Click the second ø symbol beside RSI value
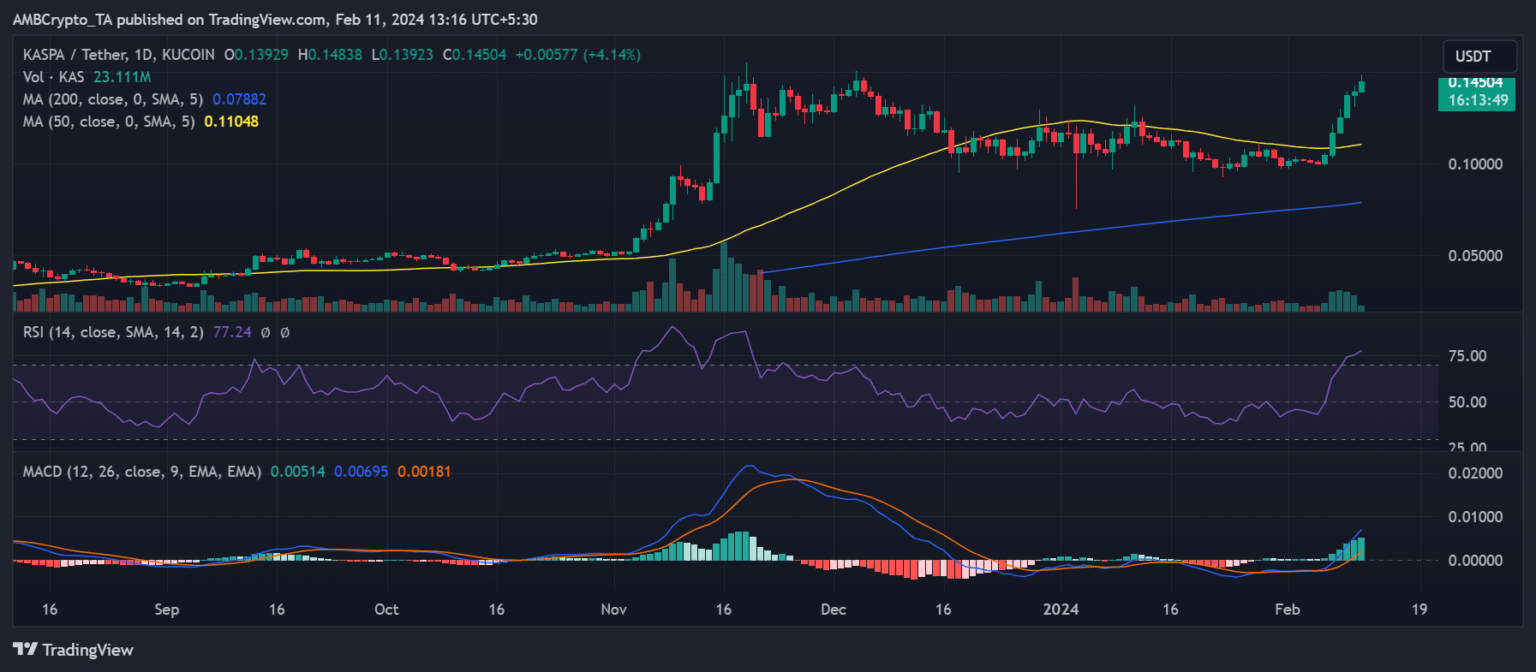The width and height of the screenshot is (1536, 672). [285, 333]
